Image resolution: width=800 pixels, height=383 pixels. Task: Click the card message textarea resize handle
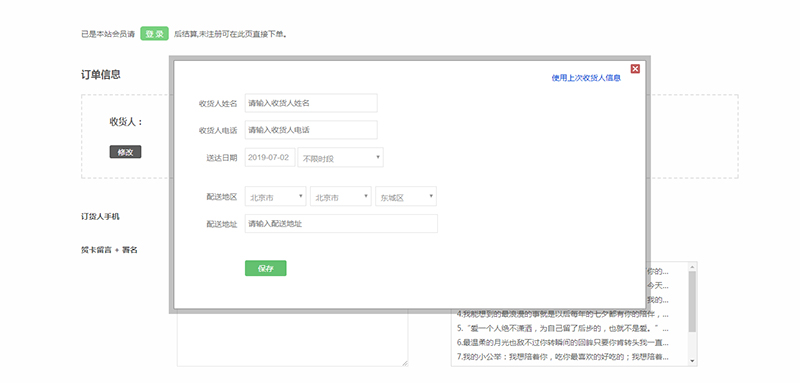[x=405, y=363]
